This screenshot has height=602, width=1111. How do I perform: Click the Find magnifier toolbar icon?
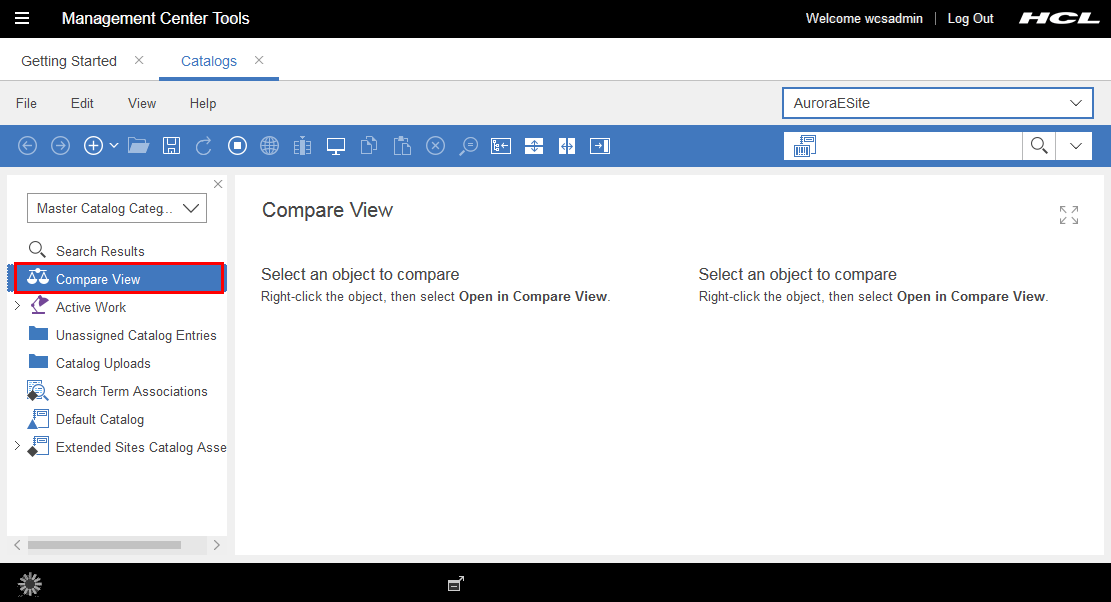(x=468, y=146)
